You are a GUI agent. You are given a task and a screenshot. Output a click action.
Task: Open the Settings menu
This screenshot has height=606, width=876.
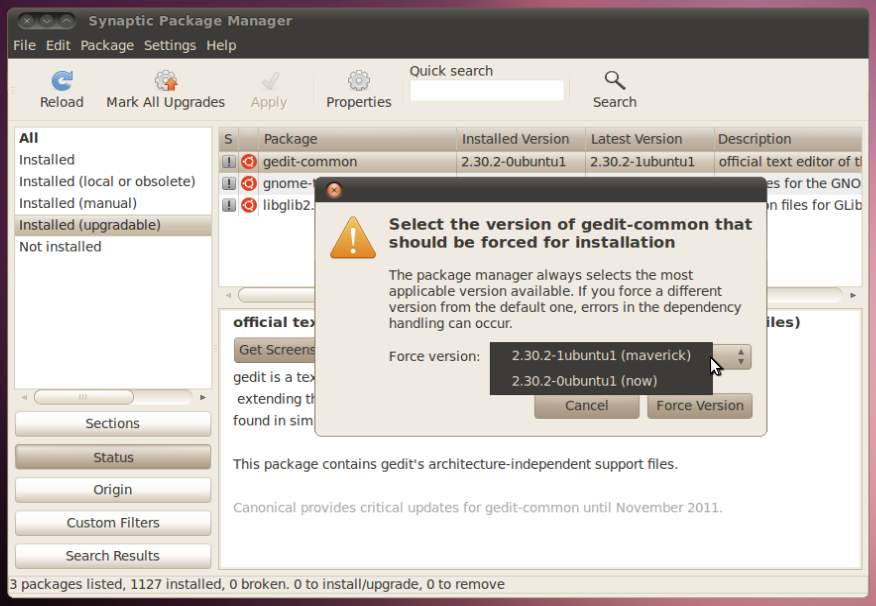click(x=170, y=45)
